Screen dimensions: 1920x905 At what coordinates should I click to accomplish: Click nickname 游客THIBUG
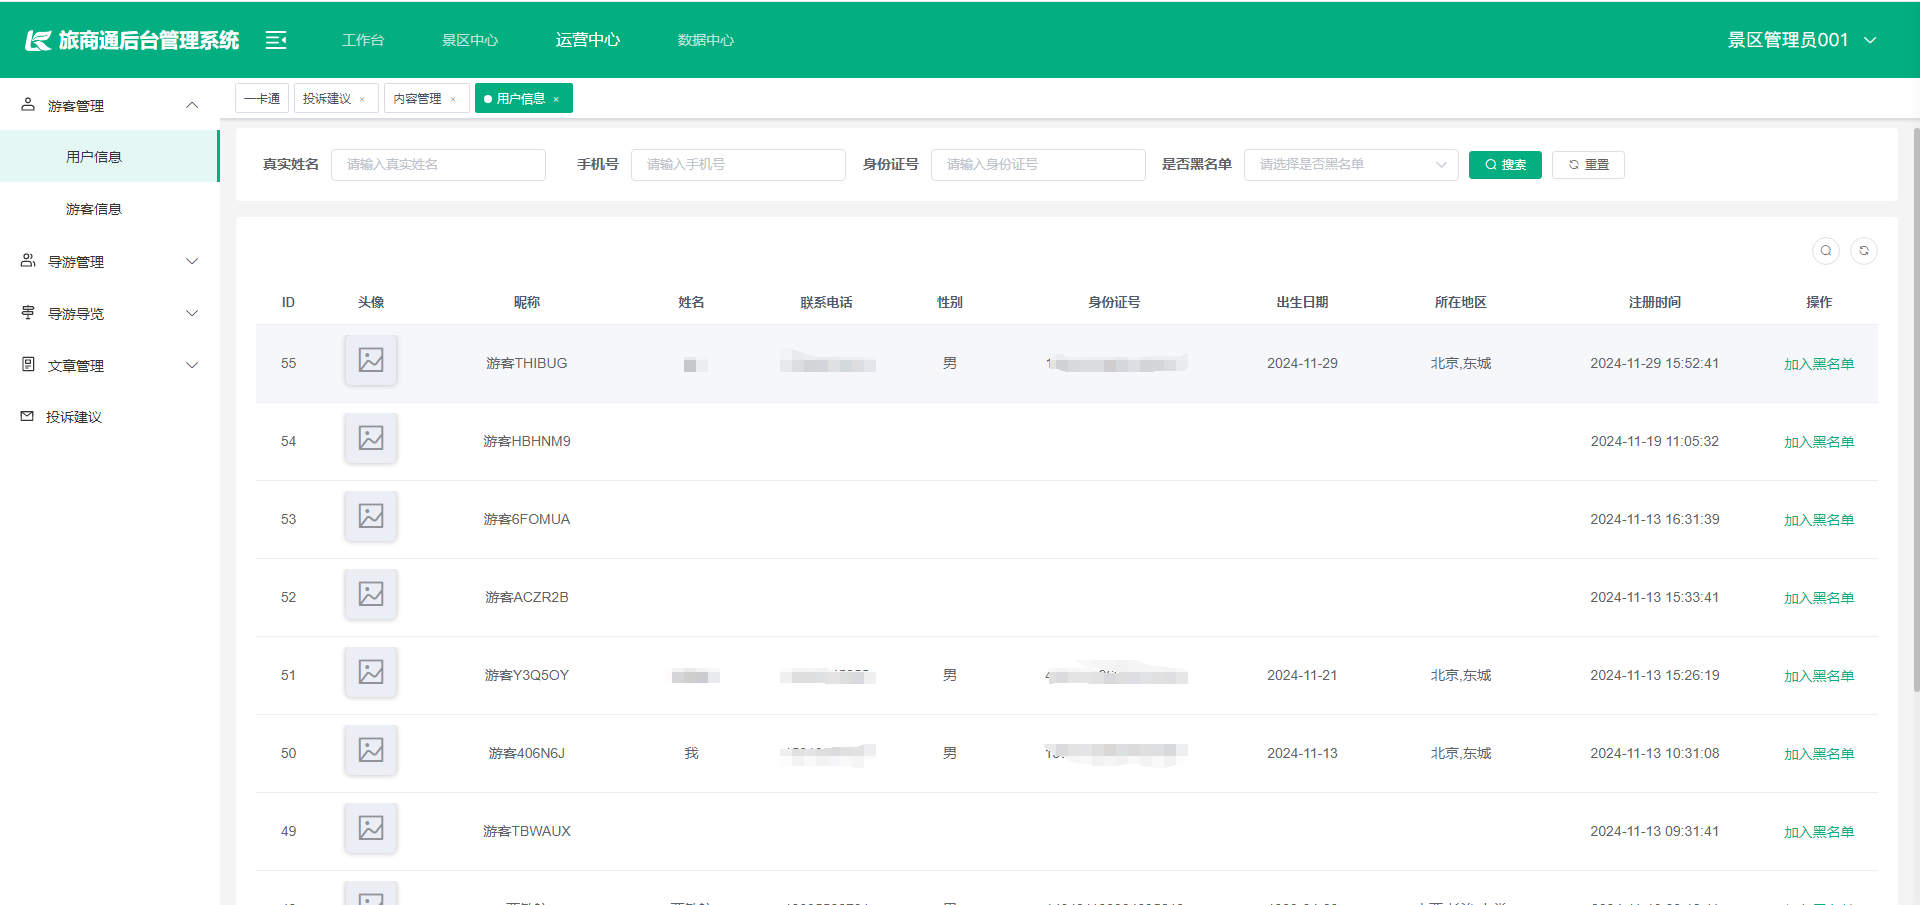527,363
